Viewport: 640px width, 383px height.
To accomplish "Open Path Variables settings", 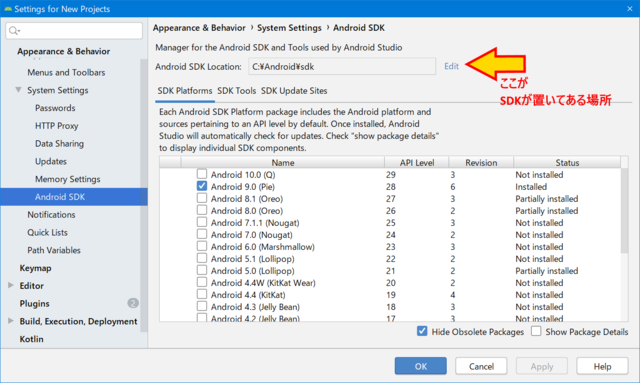I will point(54,250).
